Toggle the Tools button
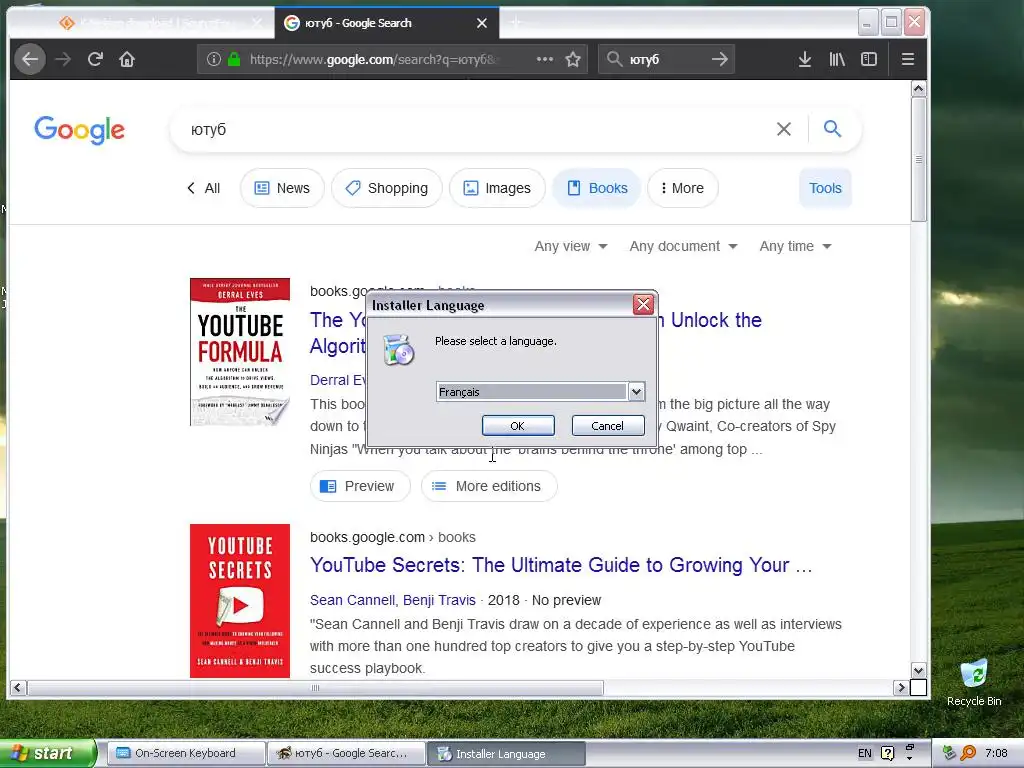The image size is (1024, 768). [825, 188]
